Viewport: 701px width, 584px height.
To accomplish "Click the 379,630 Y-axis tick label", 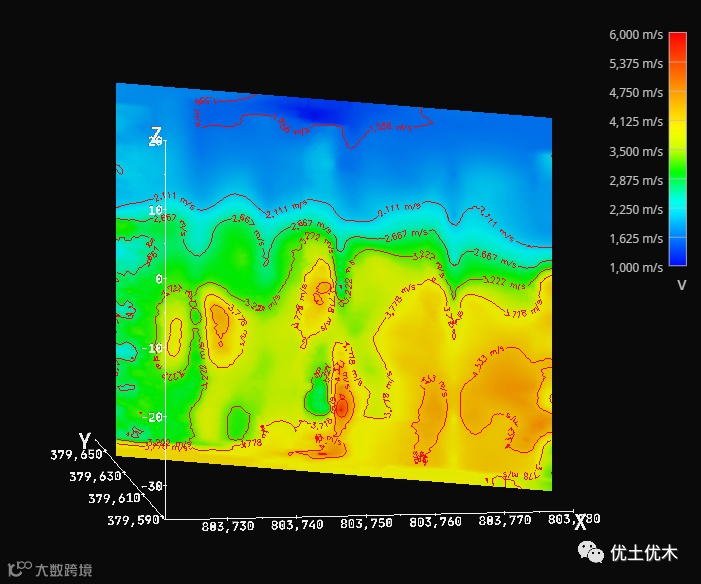I will tap(95, 477).
